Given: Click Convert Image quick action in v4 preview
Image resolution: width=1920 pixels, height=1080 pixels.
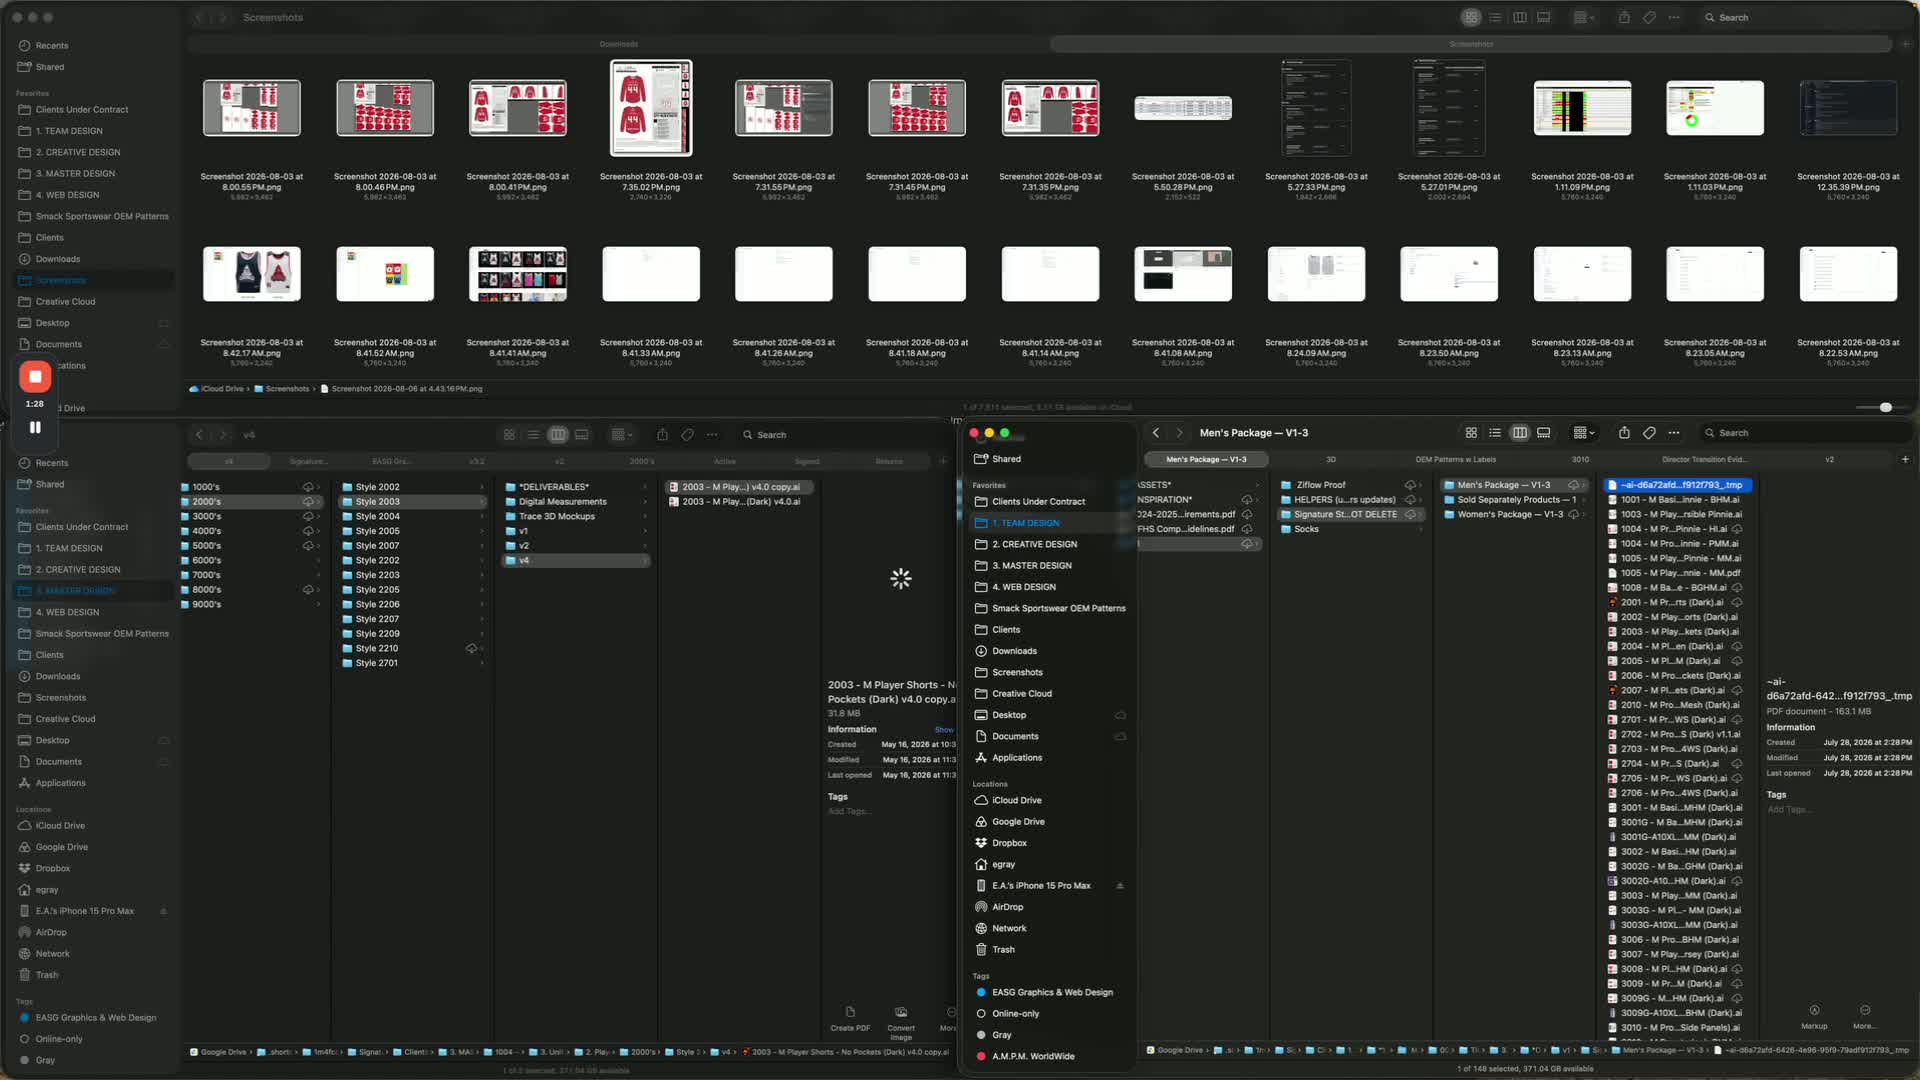Looking at the screenshot, I should tap(901, 1022).
